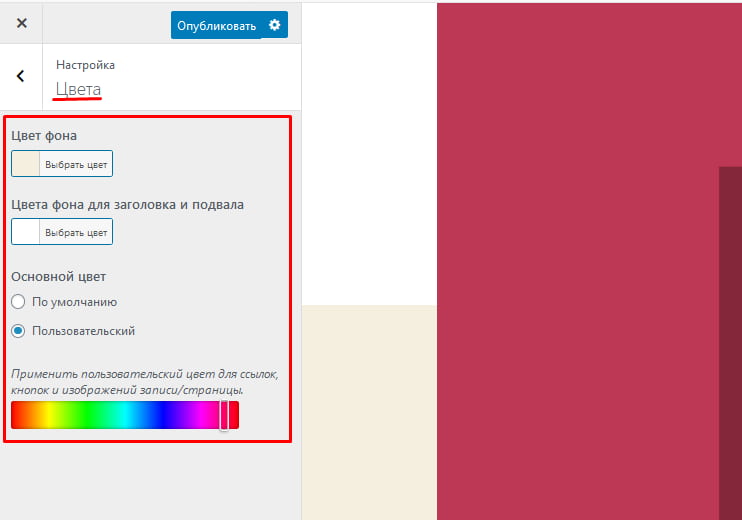Click the Основной цвет label

[58, 277]
